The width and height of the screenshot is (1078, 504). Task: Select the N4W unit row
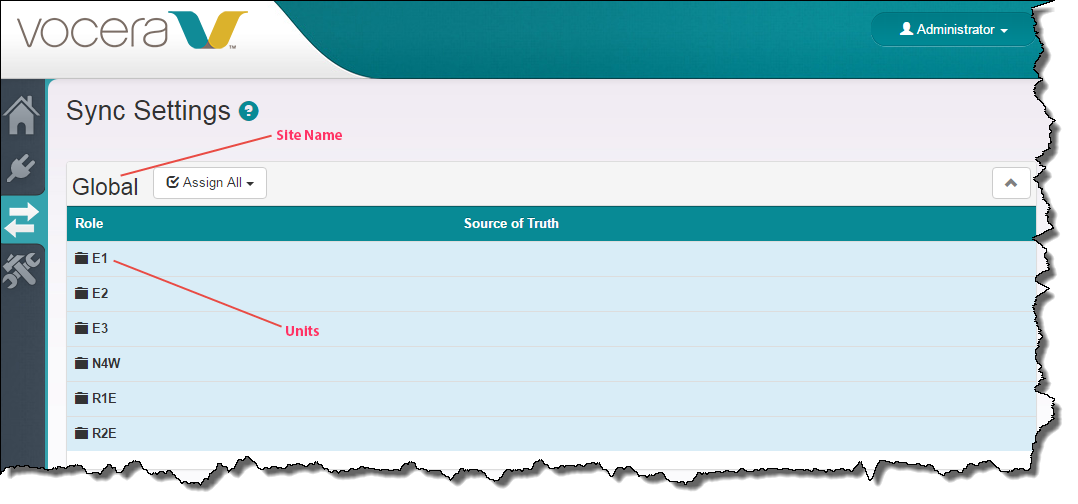(x=551, y=364)
